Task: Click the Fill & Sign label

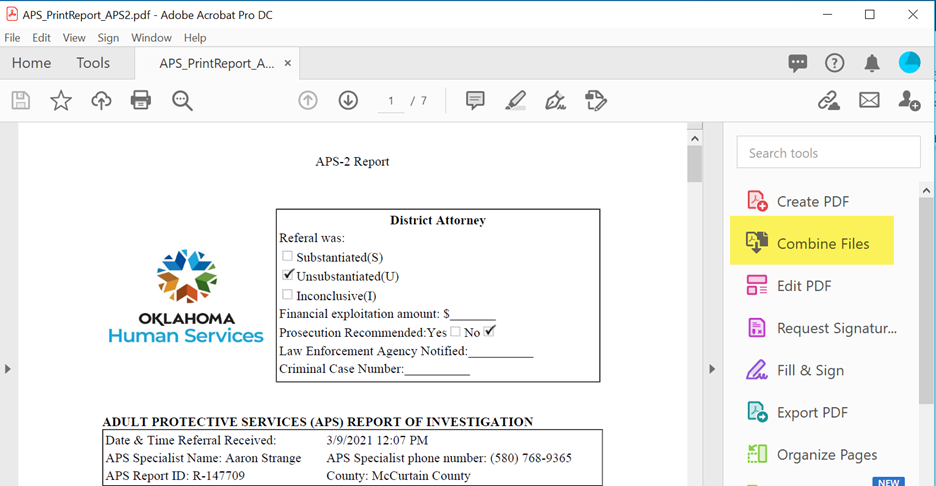Action: [x=810, y=370]
